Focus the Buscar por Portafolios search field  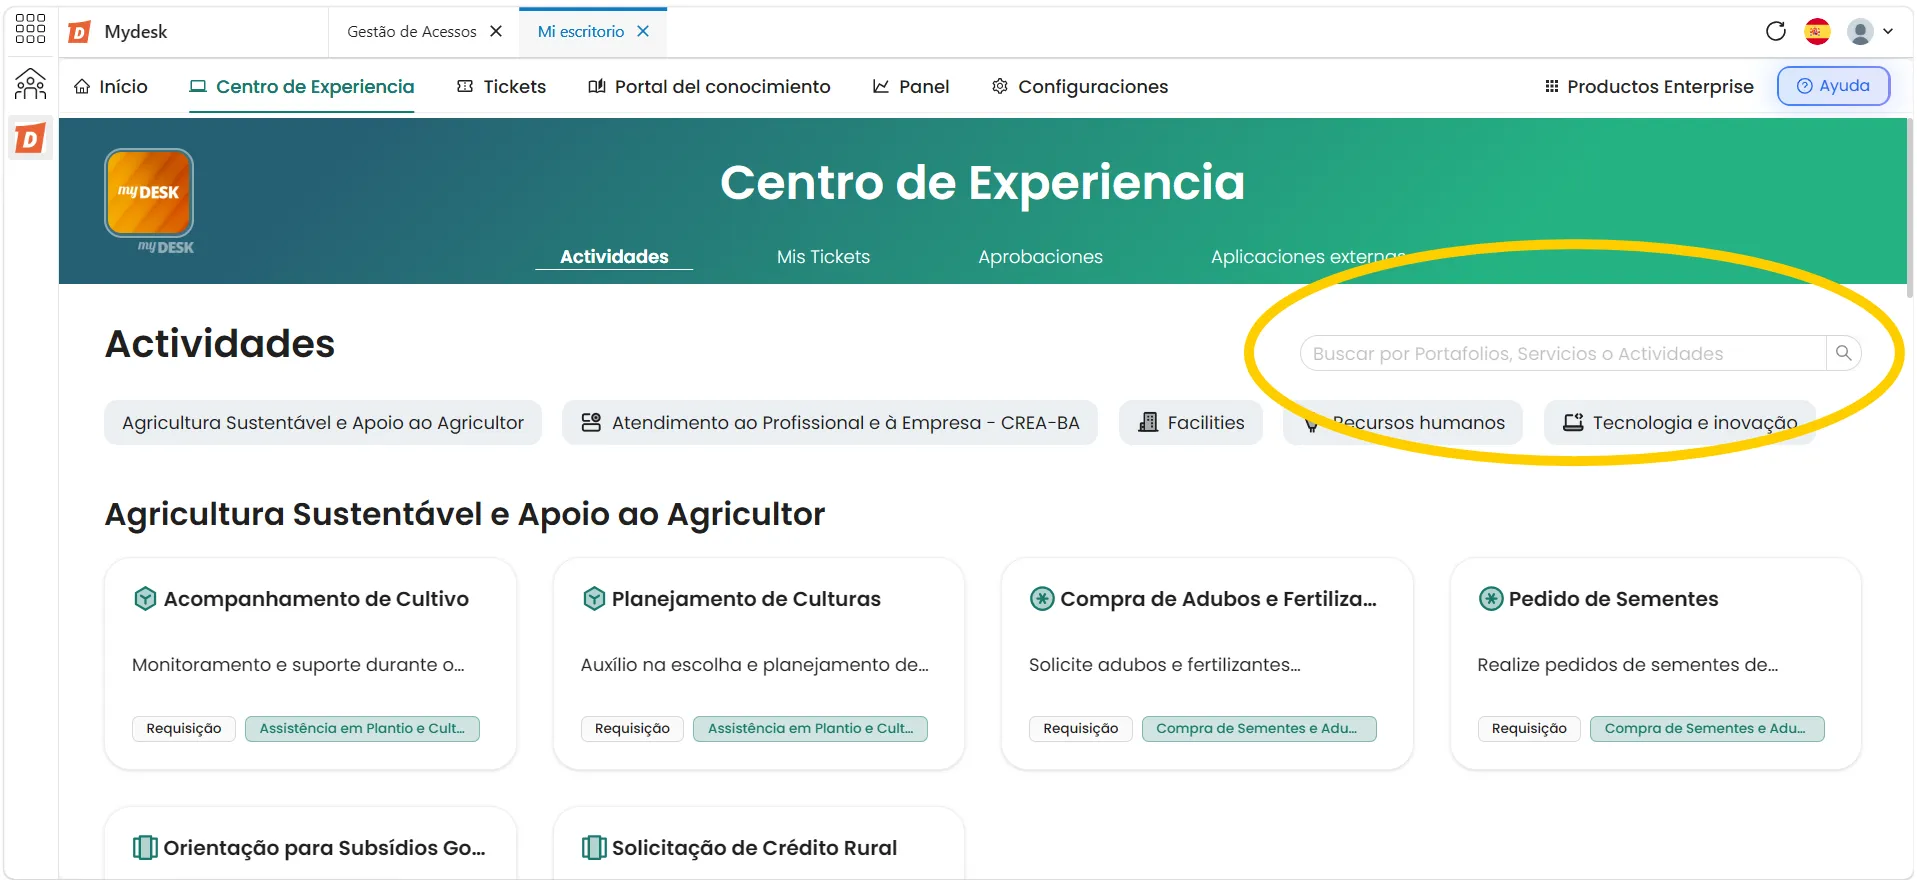1563,353
